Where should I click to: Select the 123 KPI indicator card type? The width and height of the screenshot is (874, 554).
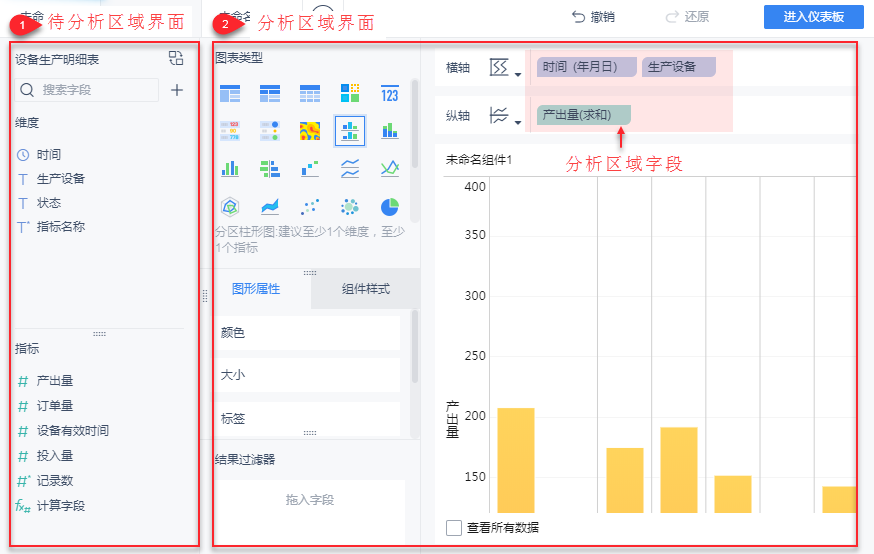pos(390,94)
